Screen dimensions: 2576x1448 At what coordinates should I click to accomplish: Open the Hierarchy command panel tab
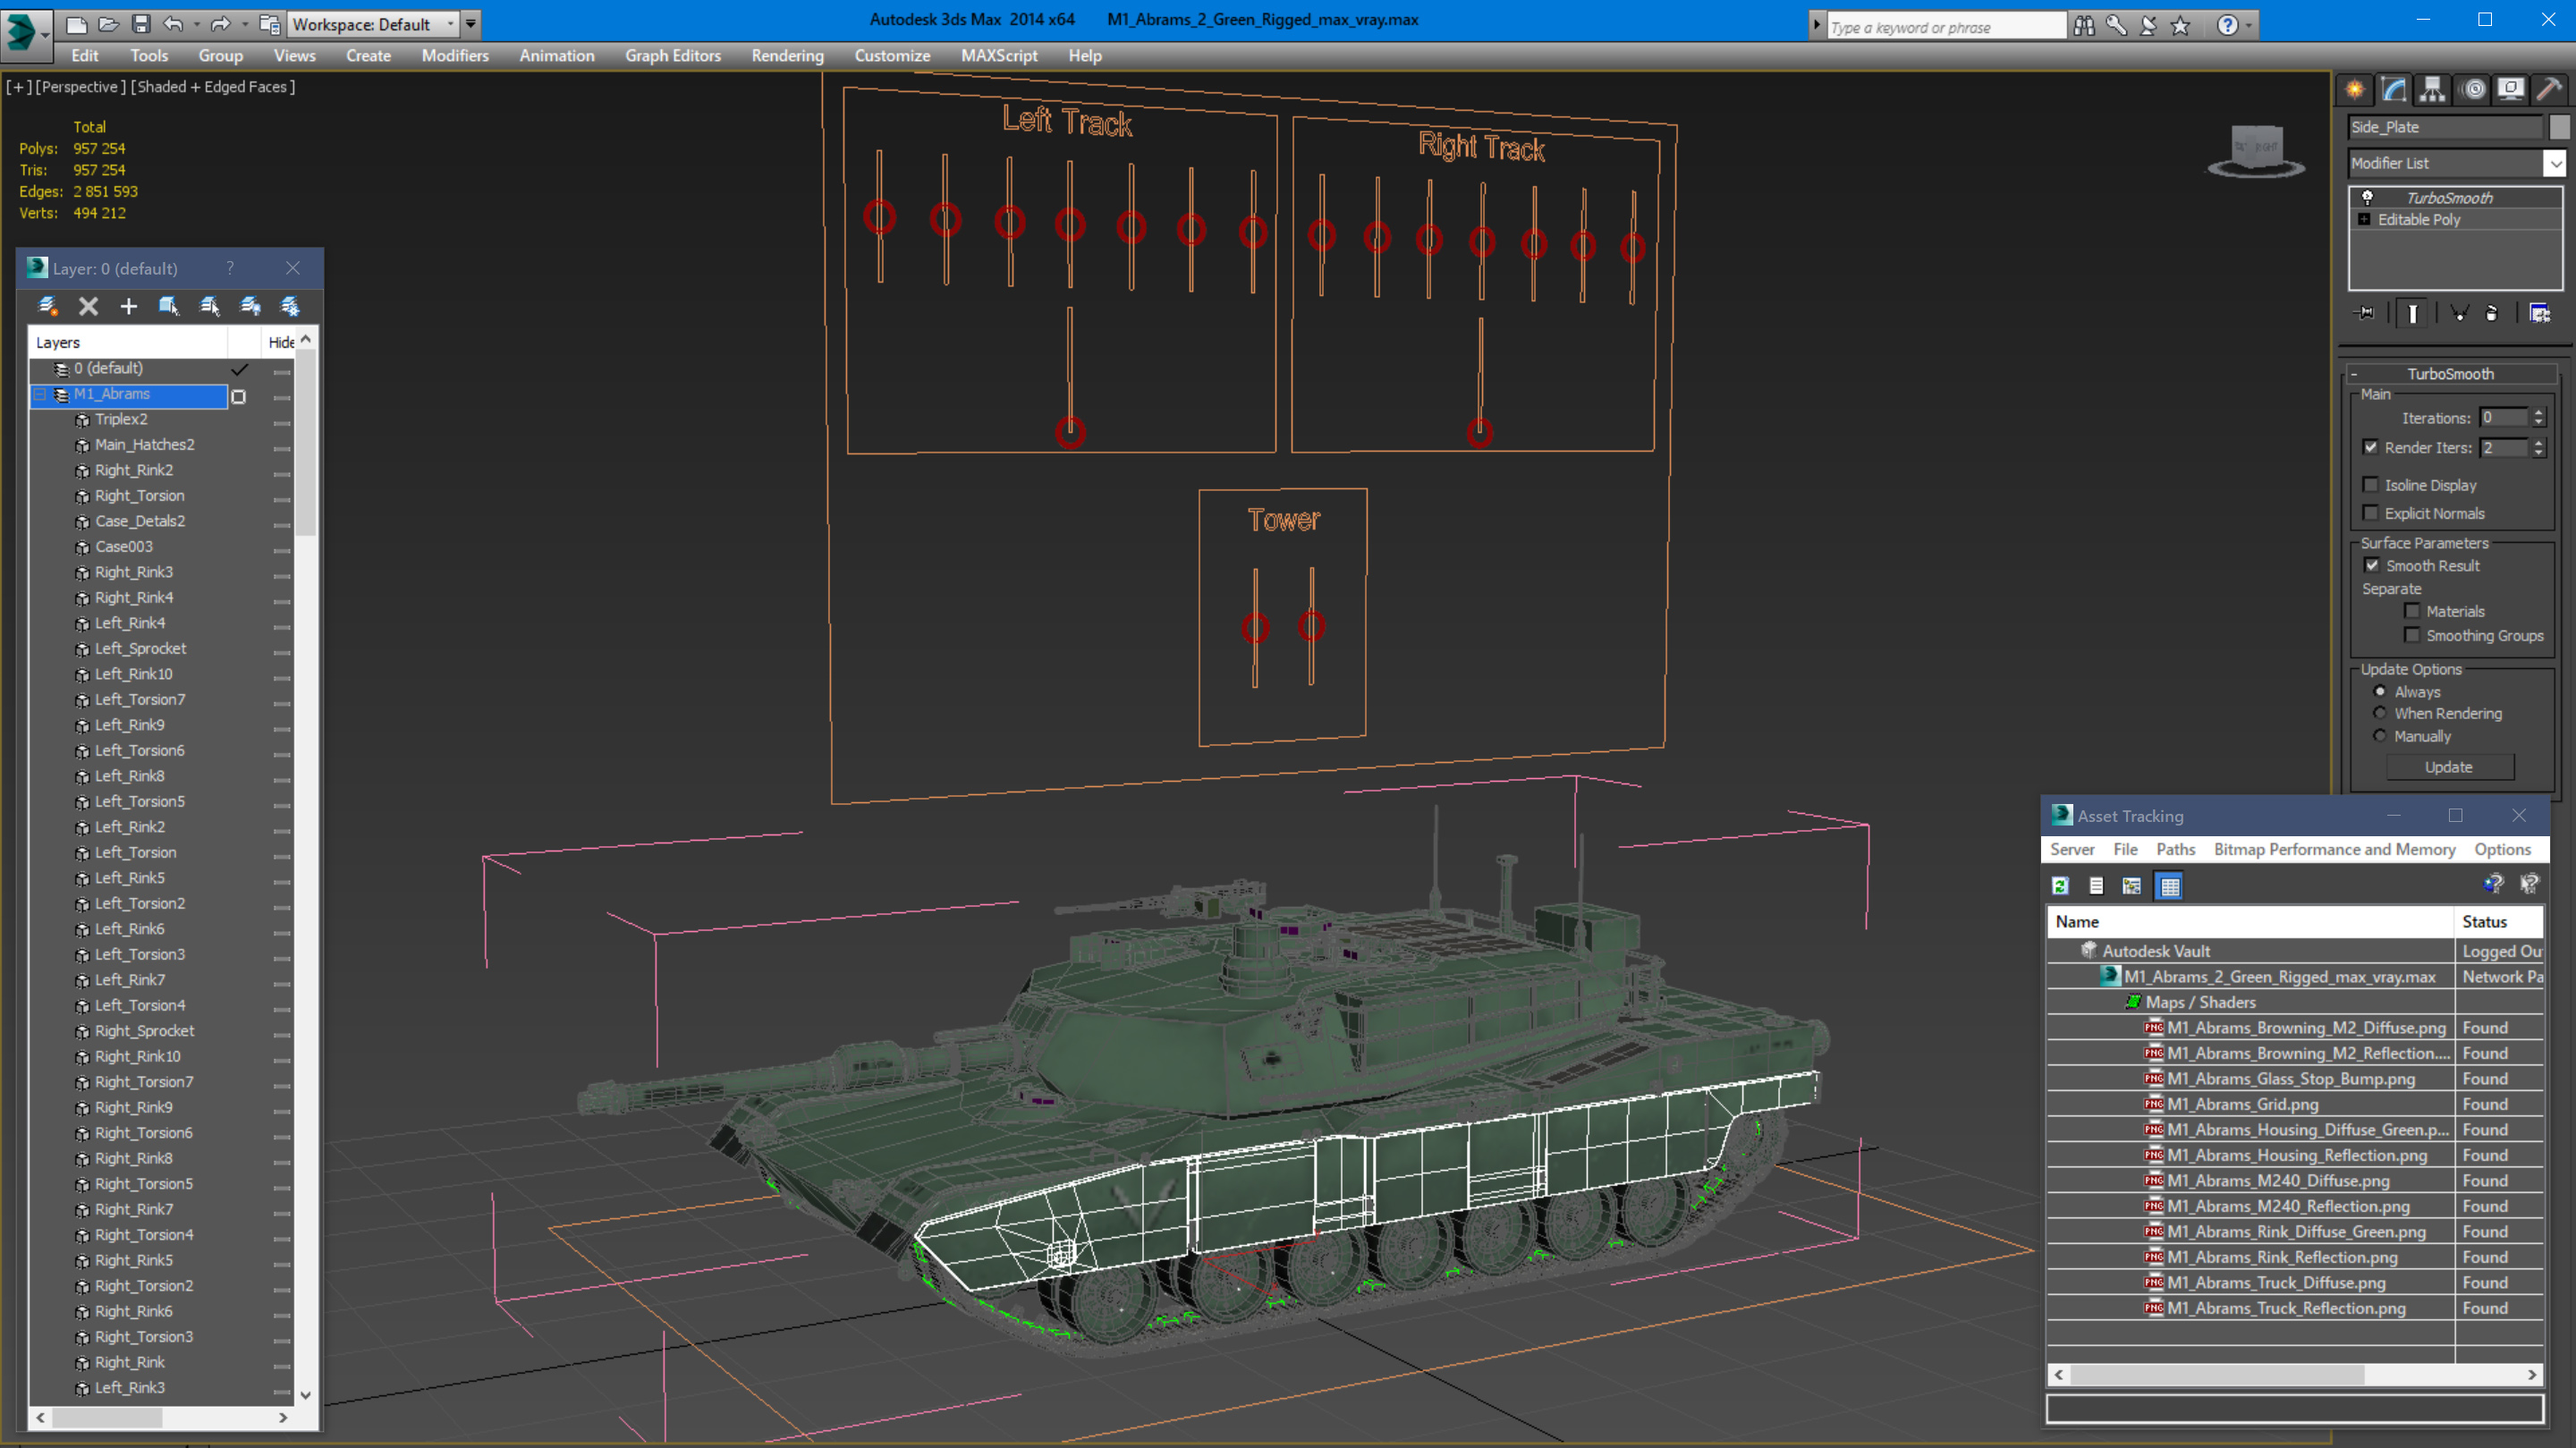coord(2432,90)
